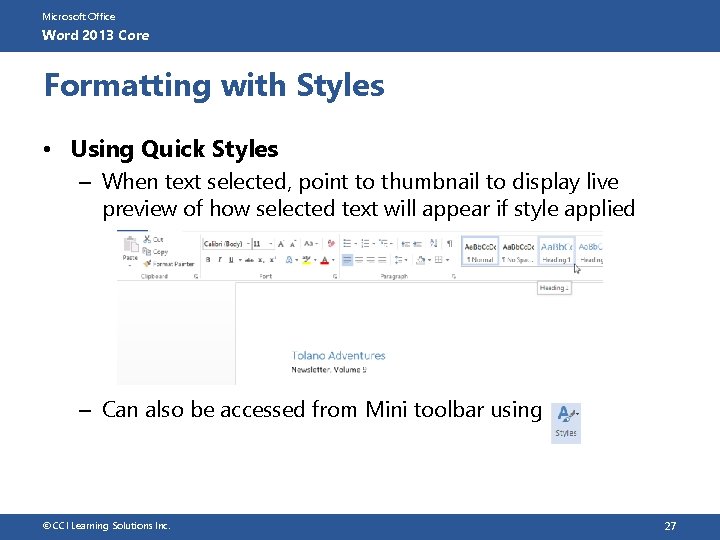Open the Change Case Aa dropdown

pyautogui.click(x=311, y=244)
